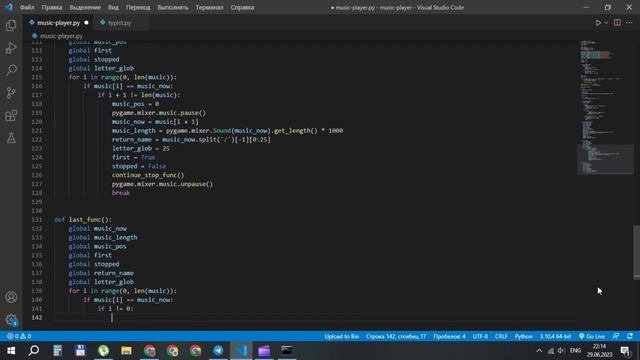Open the Справка menu

(x=242, y=7)
